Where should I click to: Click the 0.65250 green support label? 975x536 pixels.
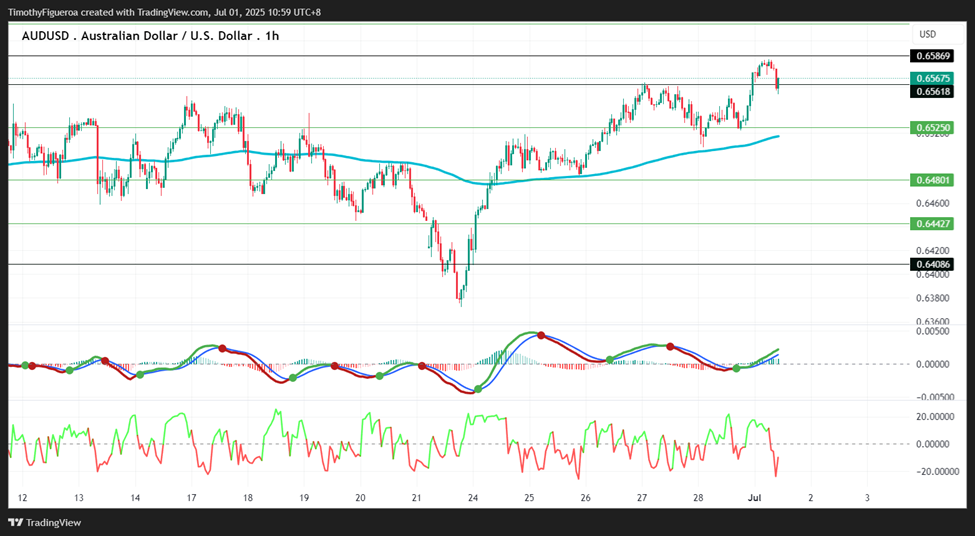click(x=931, y=127)
